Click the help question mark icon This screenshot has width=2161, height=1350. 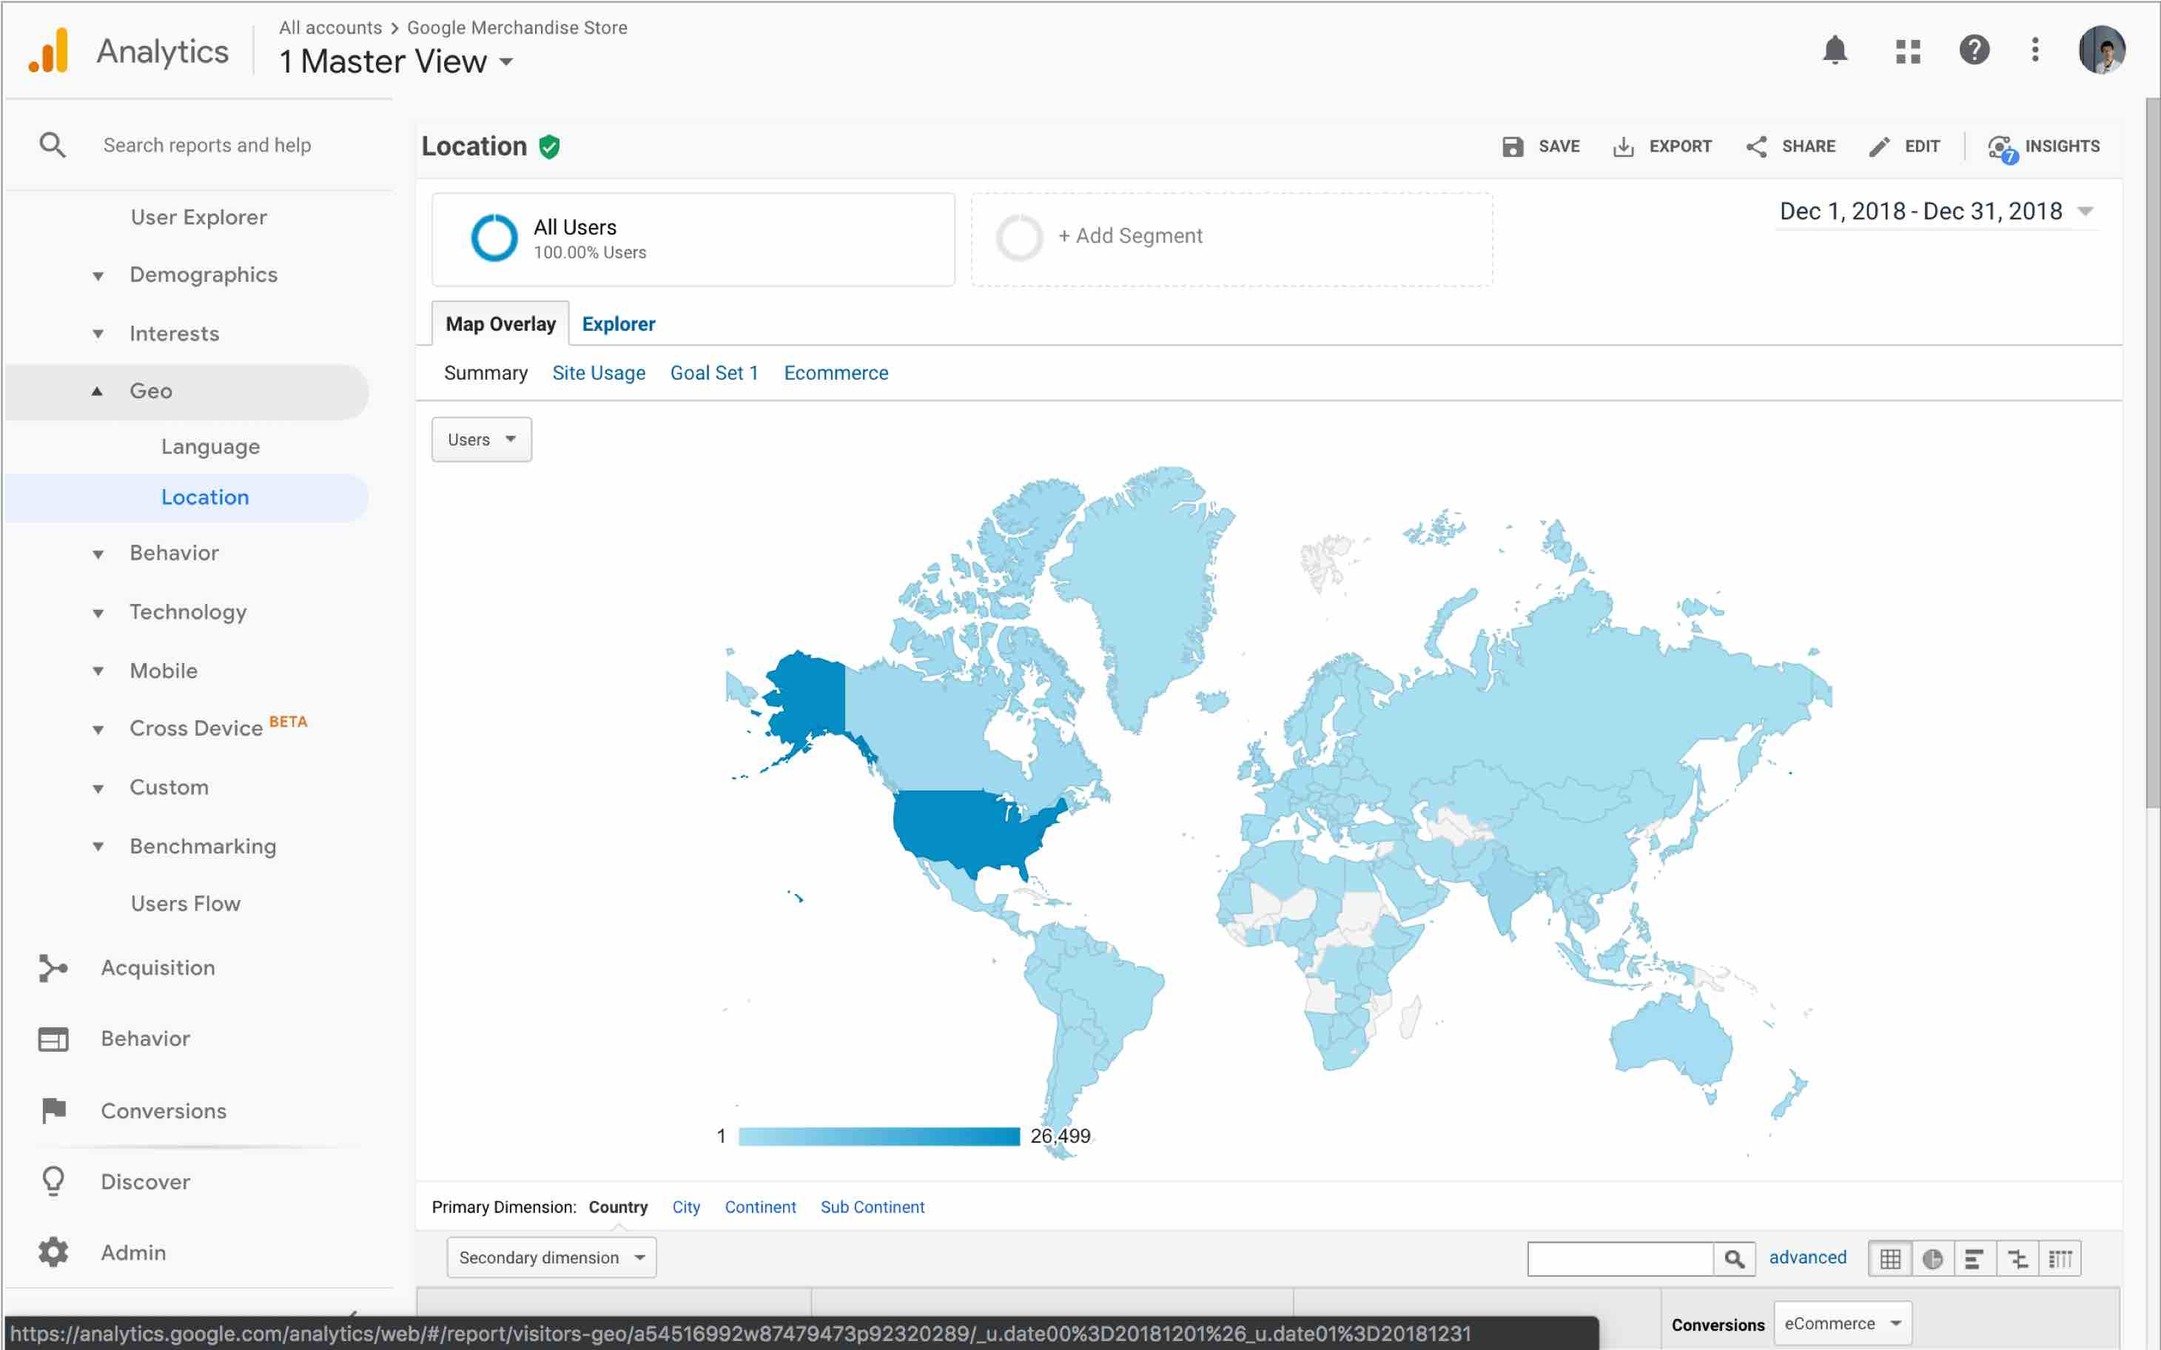click(x=1973, y=50)
